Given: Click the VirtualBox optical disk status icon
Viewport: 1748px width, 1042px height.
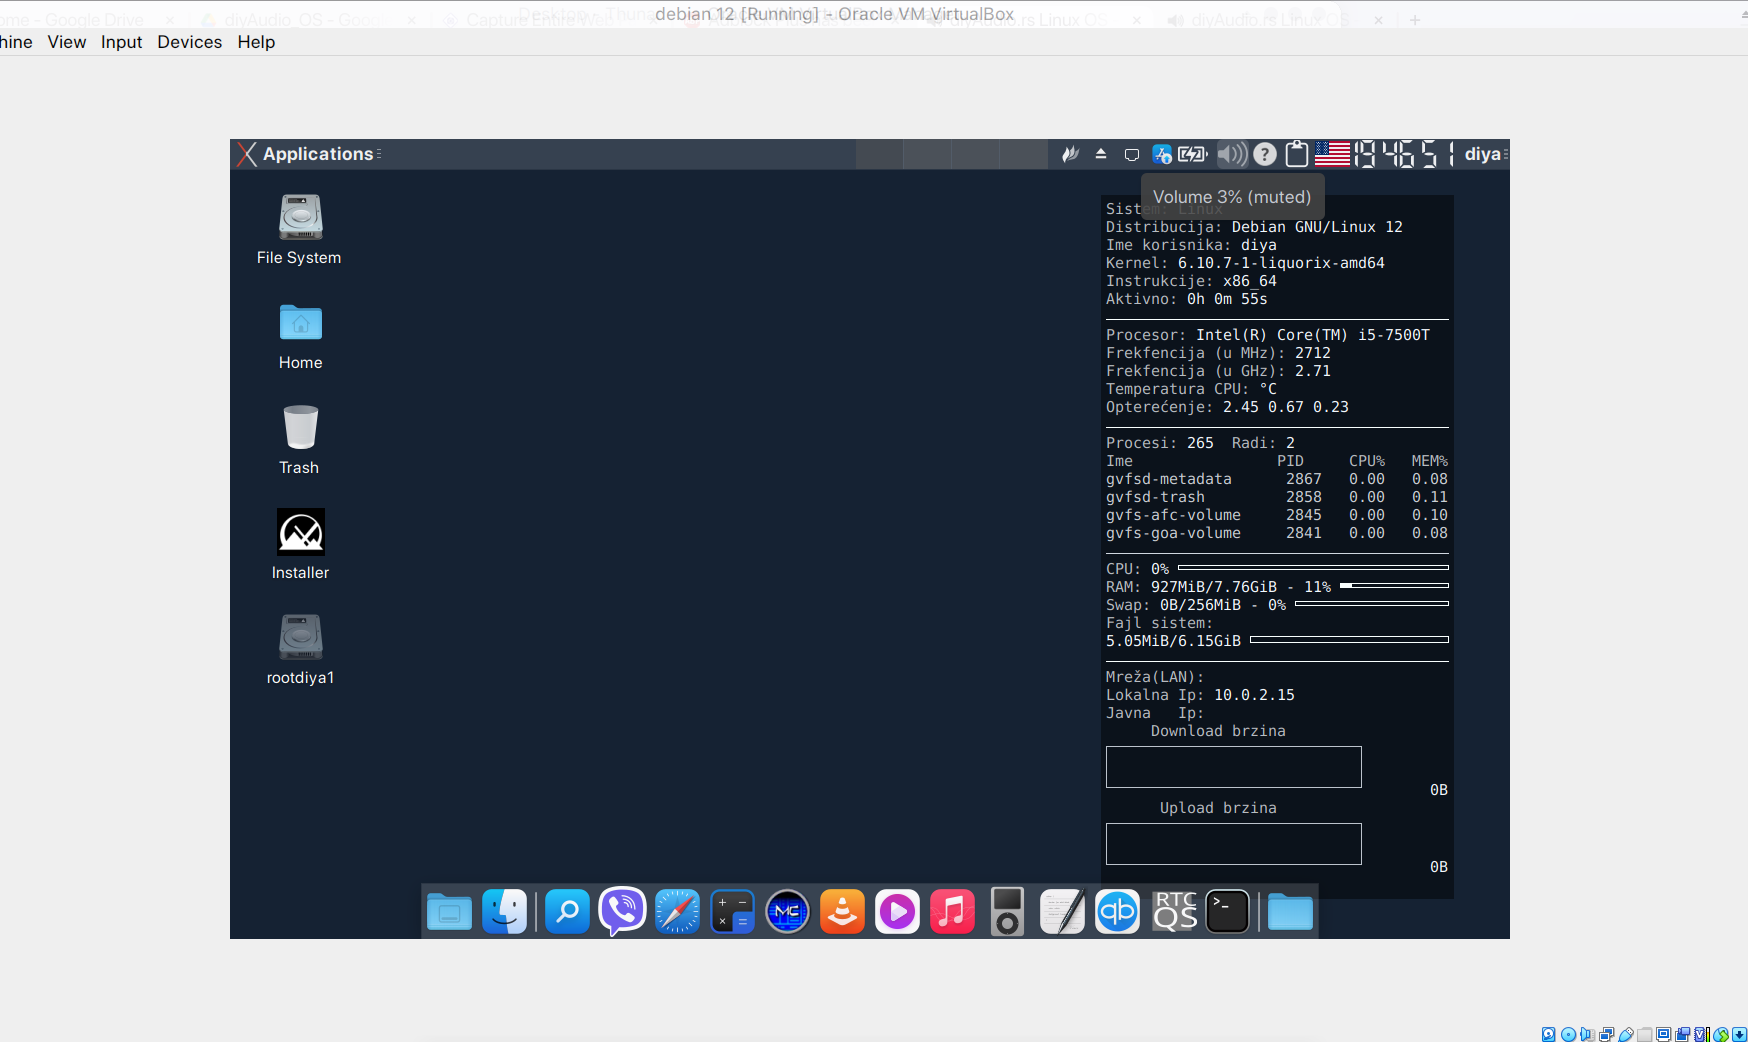Looking at the screenshot, I should 1568,1035.
